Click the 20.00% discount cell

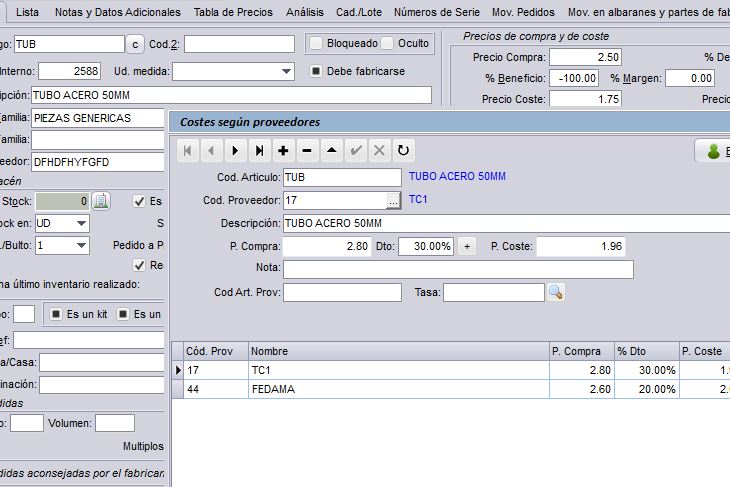click(x=647, y=389)
